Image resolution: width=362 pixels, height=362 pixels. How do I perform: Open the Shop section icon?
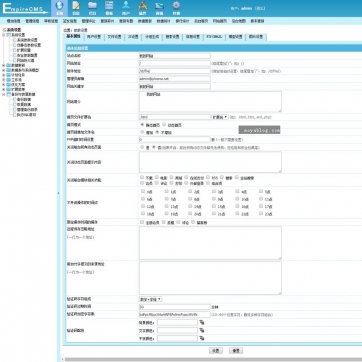coord(159,8)
